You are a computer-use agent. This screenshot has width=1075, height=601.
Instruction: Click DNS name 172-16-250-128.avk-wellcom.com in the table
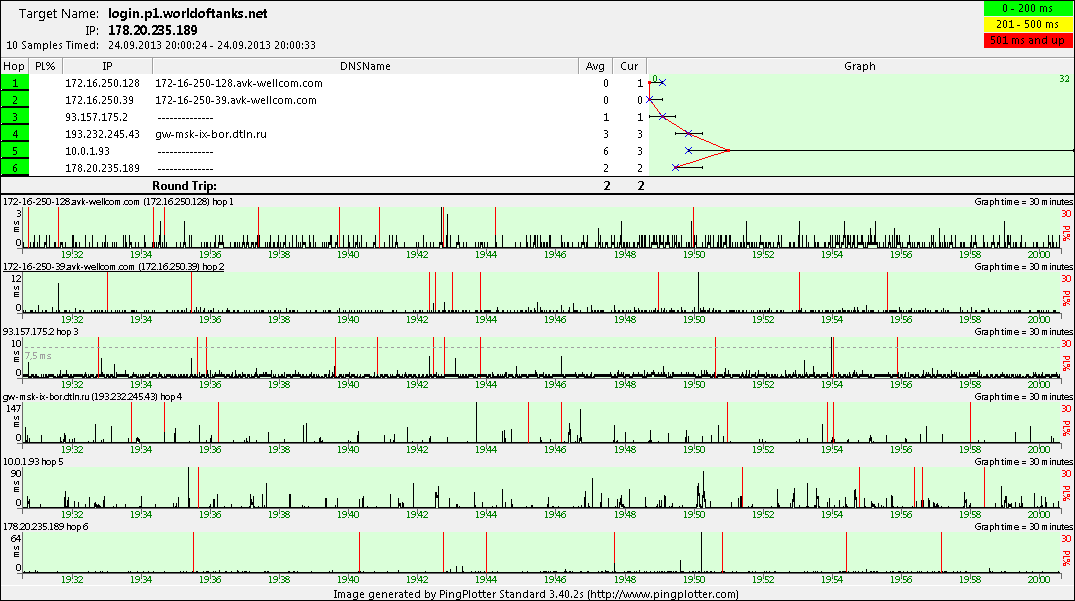pos(239,83)
